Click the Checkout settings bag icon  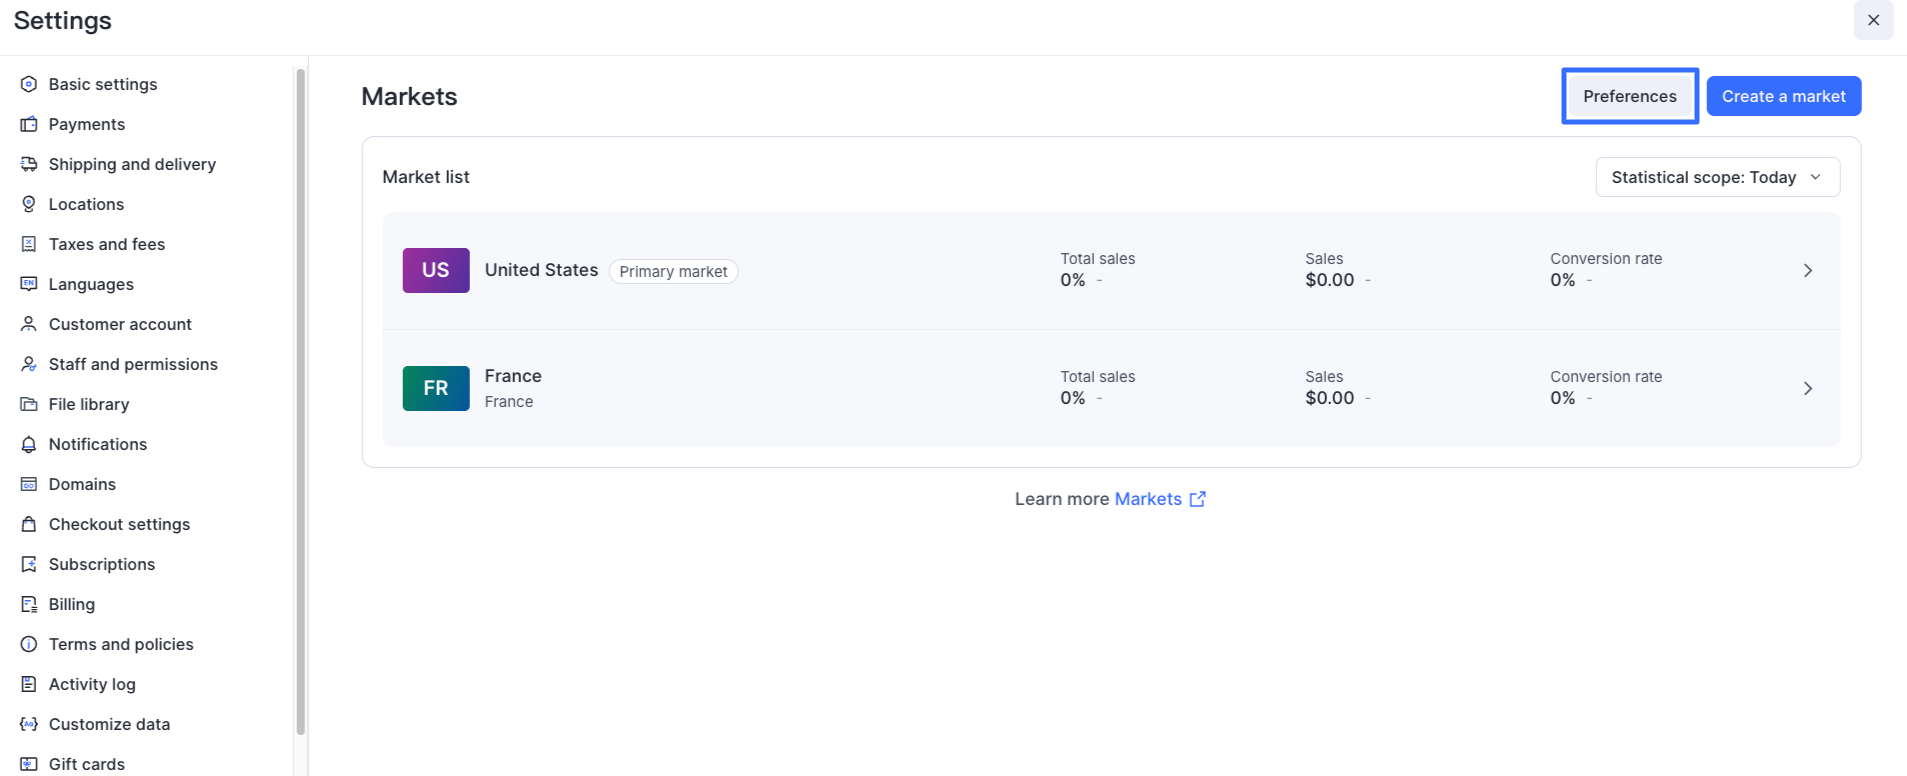(29, 524)
